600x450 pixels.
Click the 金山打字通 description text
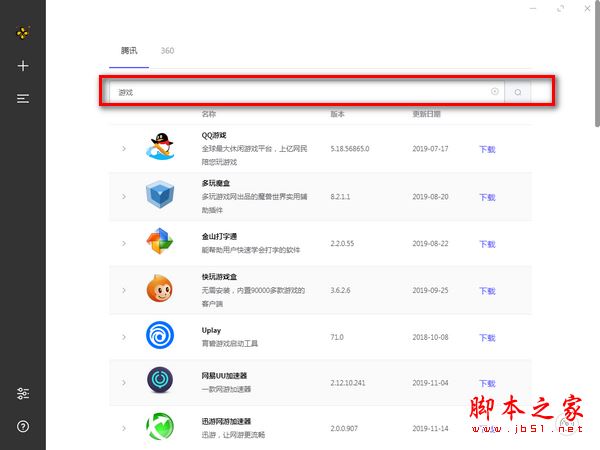point(251,250)
